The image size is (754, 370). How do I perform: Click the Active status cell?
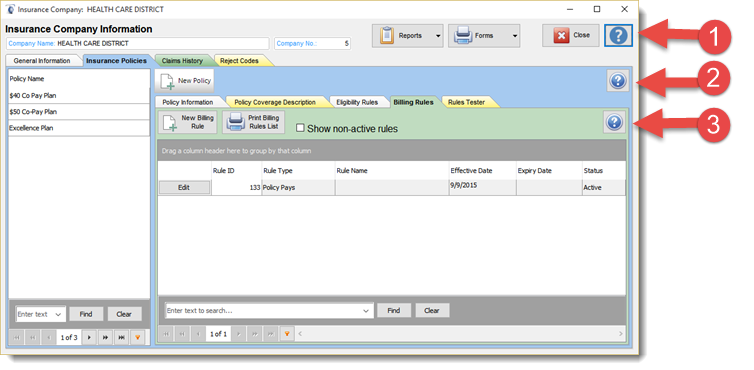[604, 188]
